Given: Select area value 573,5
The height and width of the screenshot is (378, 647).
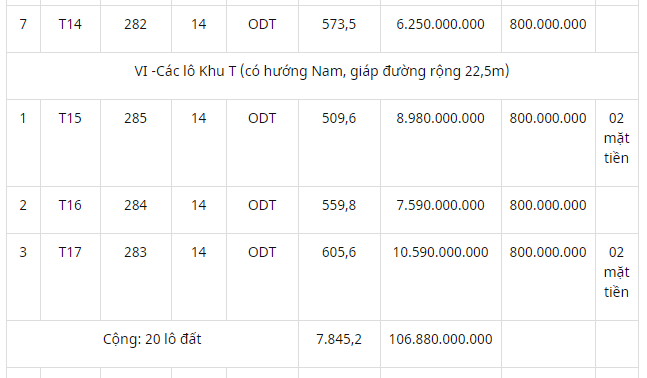Looking at the screenshot, I should click(x=339, y=24).
